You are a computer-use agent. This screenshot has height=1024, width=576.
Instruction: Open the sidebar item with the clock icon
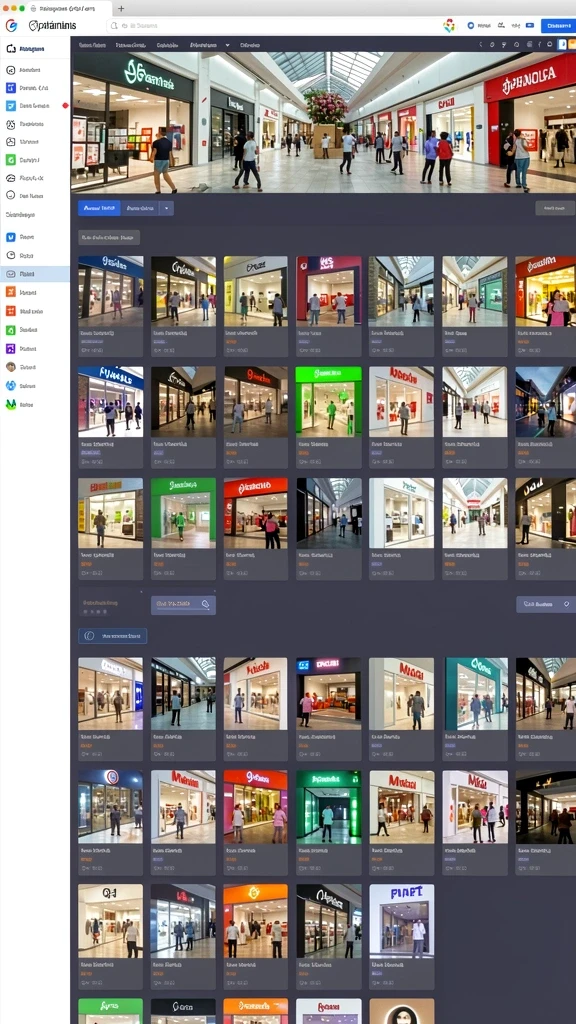click(35, 256)
